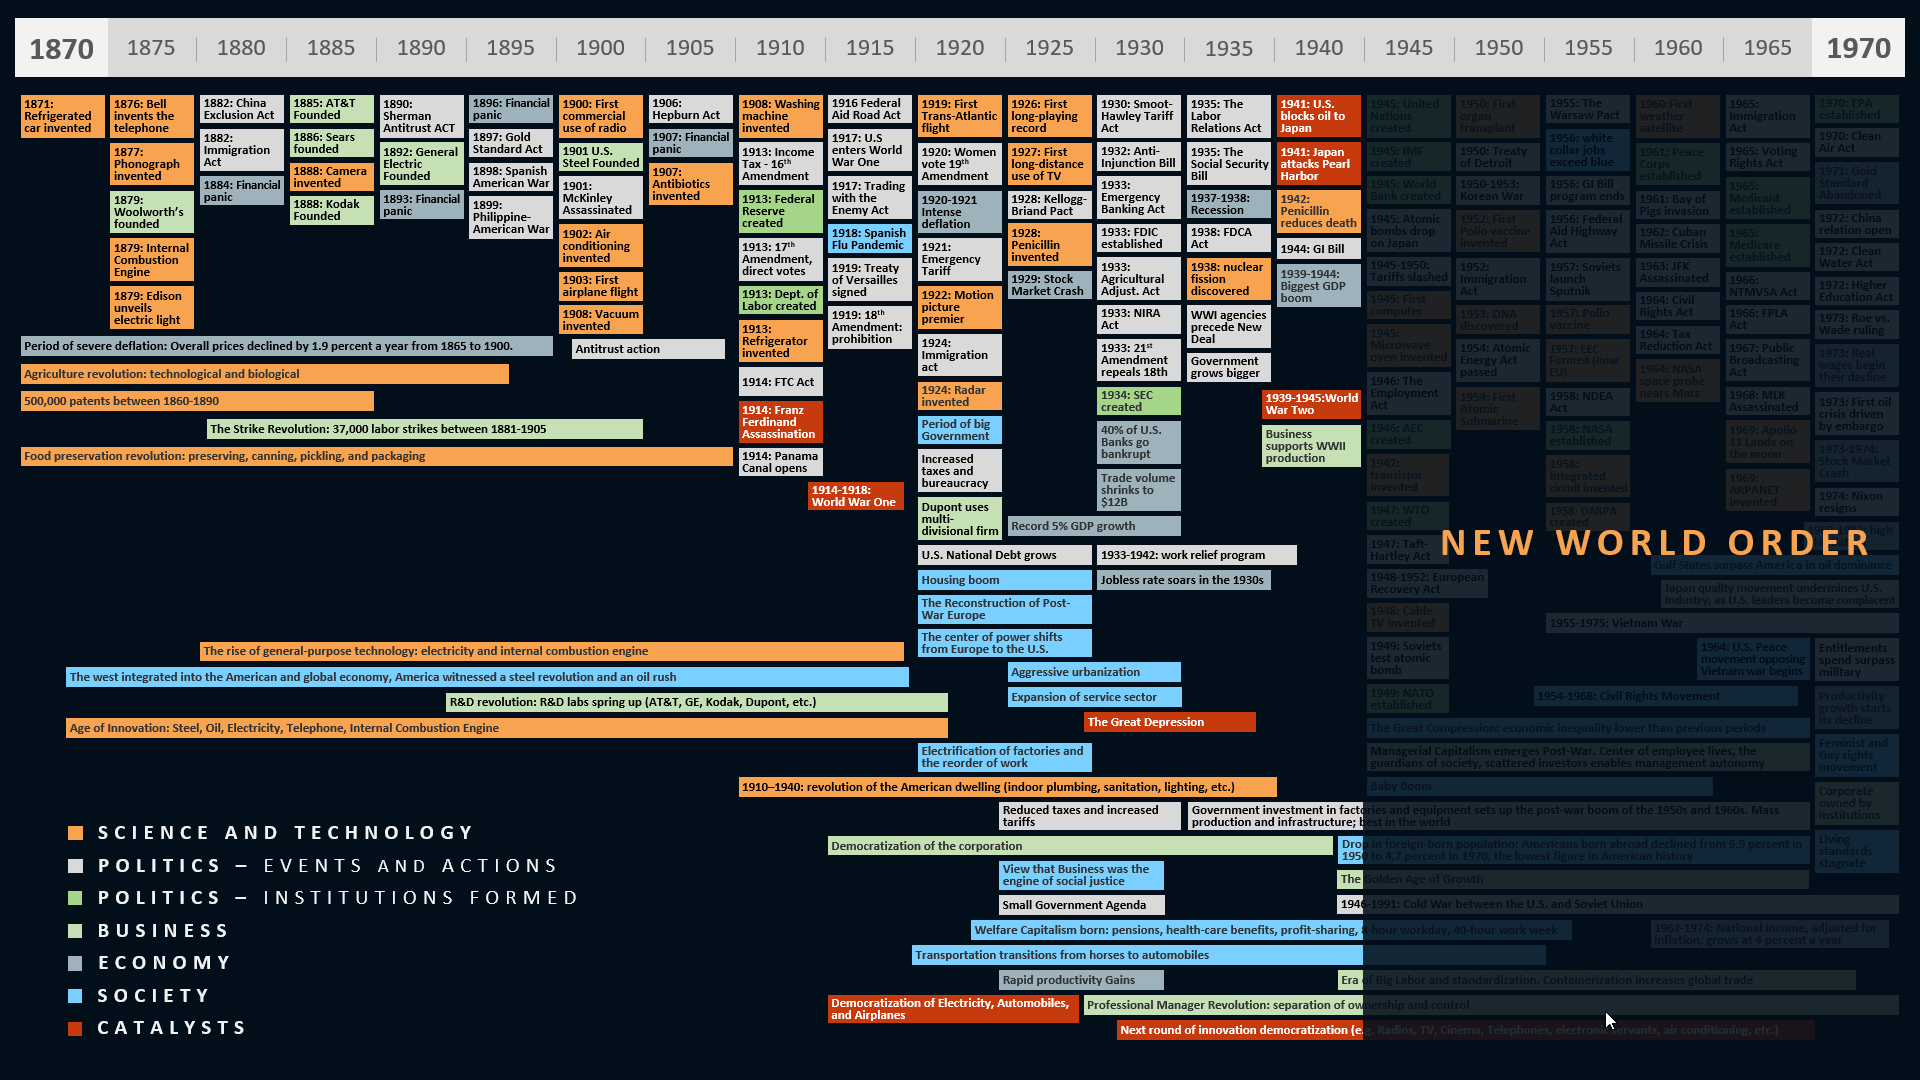
Task: Click the 1900 year on timeline bar
Action: [600, 48]
